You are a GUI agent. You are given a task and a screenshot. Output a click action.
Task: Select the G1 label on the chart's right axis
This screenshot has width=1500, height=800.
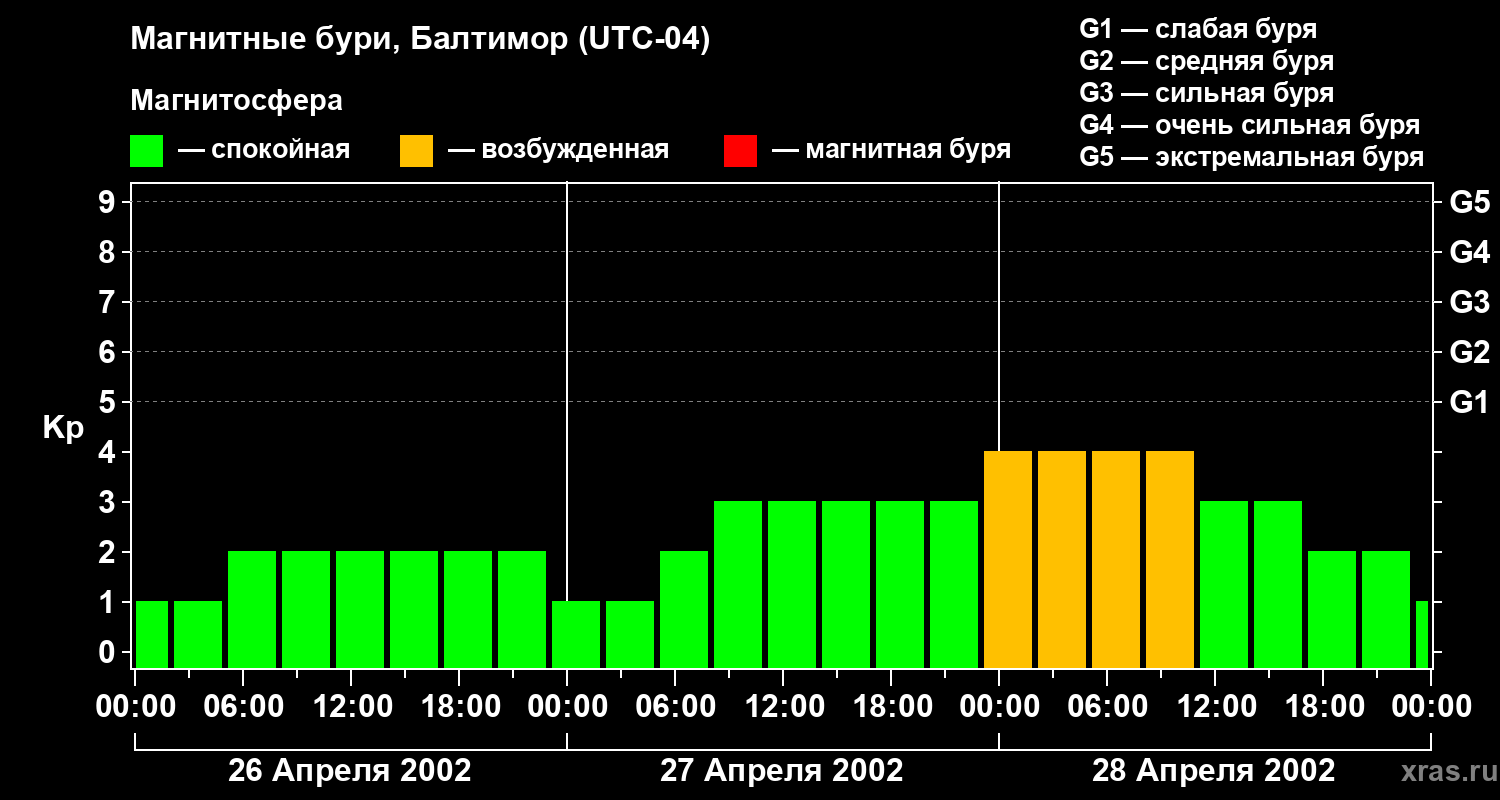1469,402
